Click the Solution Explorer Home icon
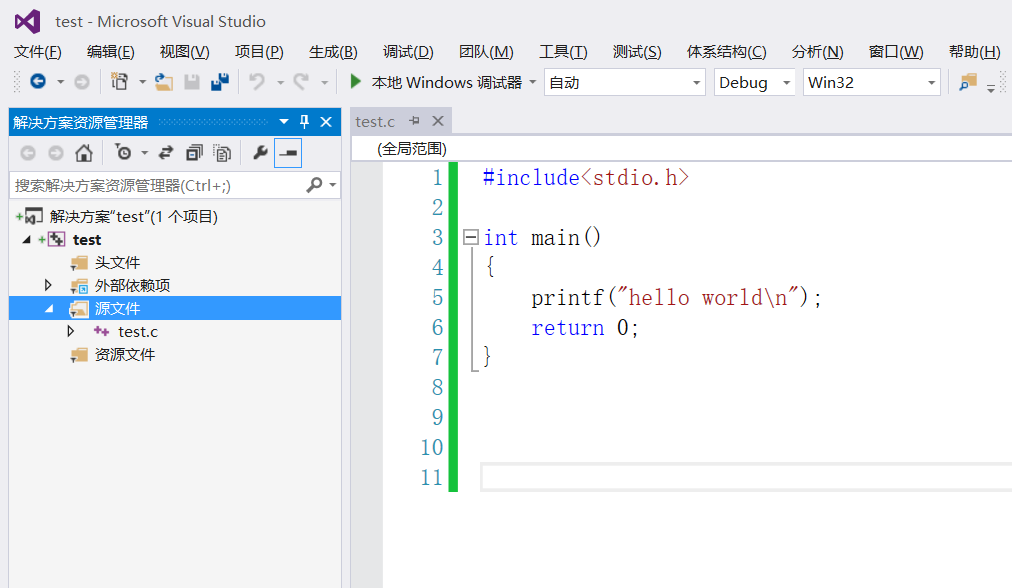This screenshot has height=588, width=1012. [x=84, y=153]
